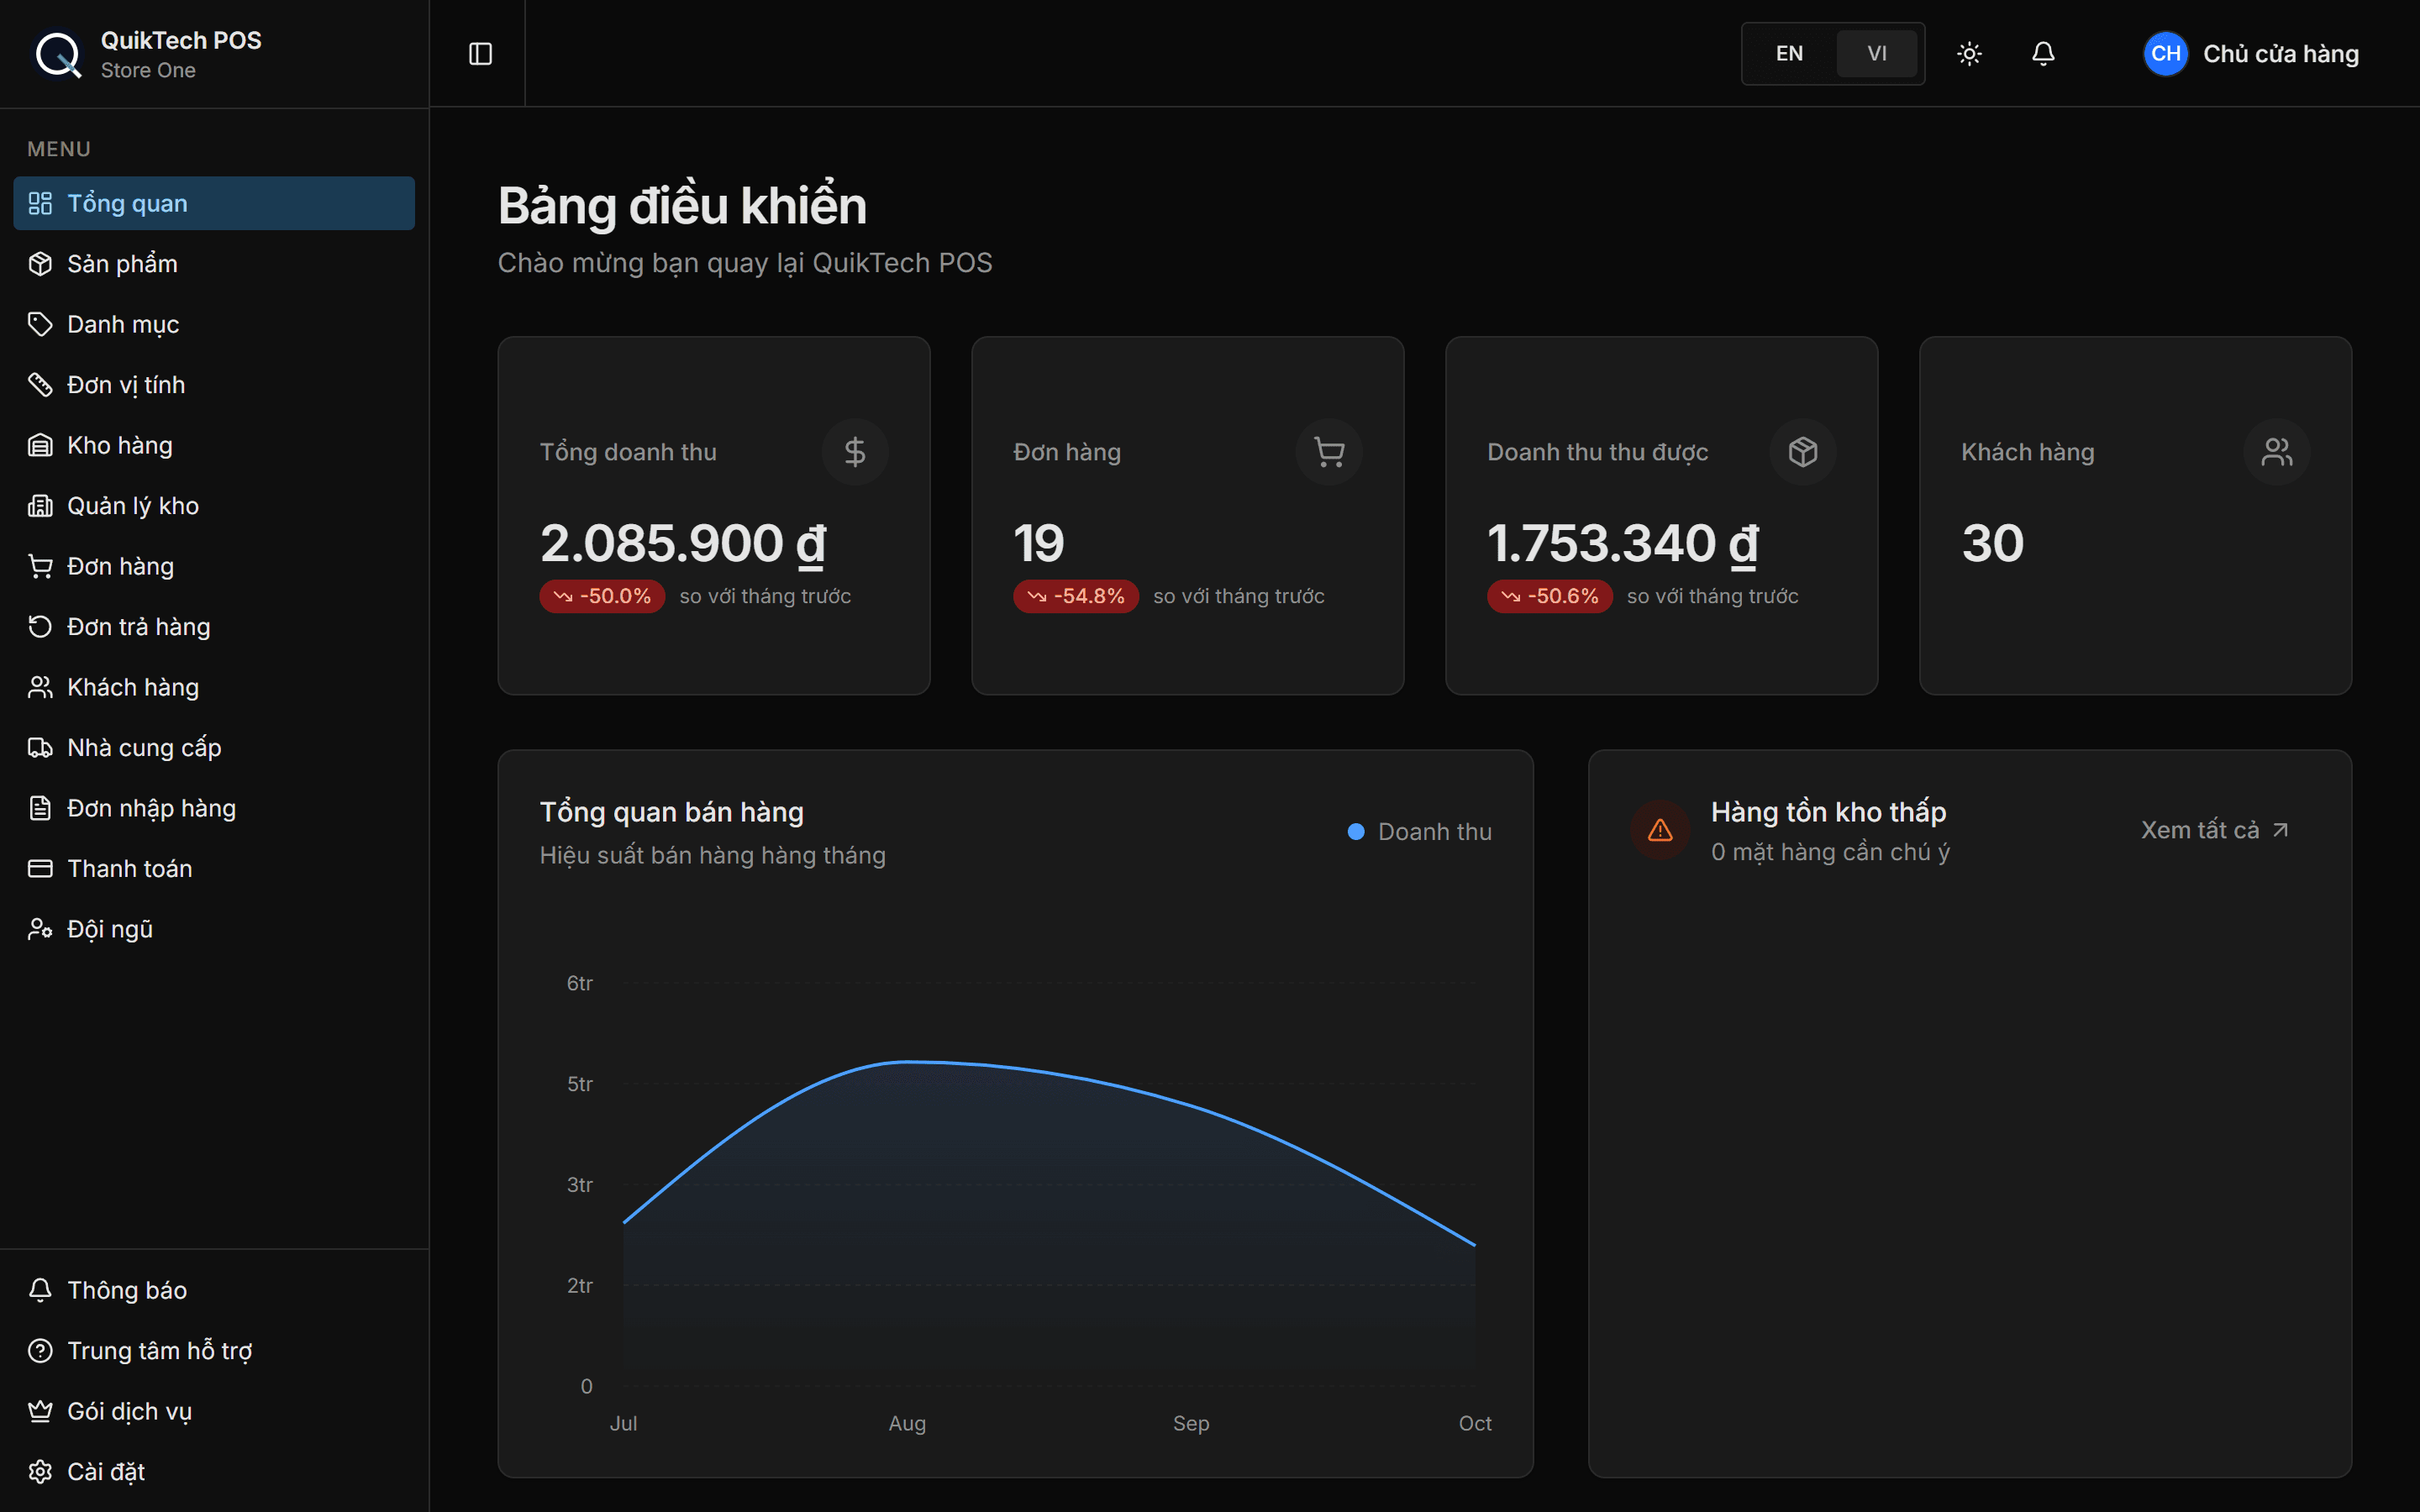Click the CH avatar circle
Viewport: 2420px width, 1512px height.
[2165, 54]
